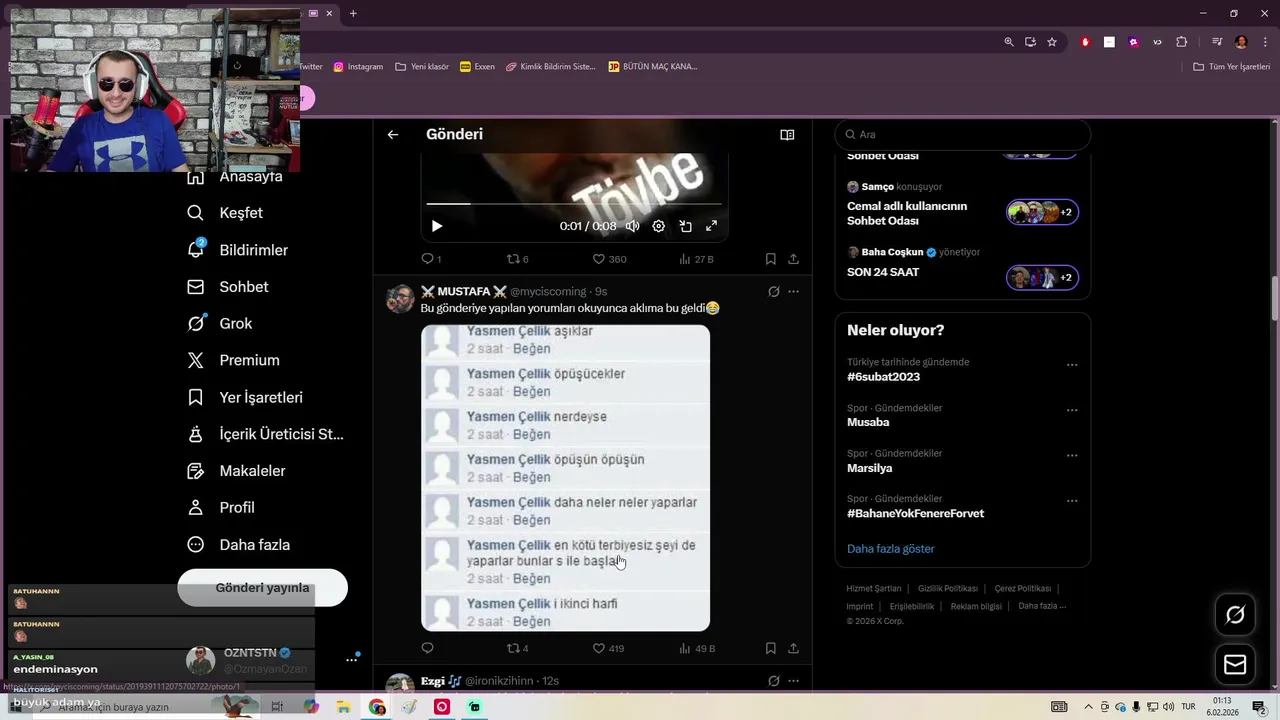The image size is (1280, 720).
Task: Play the Tövbe video
Action: click(436, 226)
